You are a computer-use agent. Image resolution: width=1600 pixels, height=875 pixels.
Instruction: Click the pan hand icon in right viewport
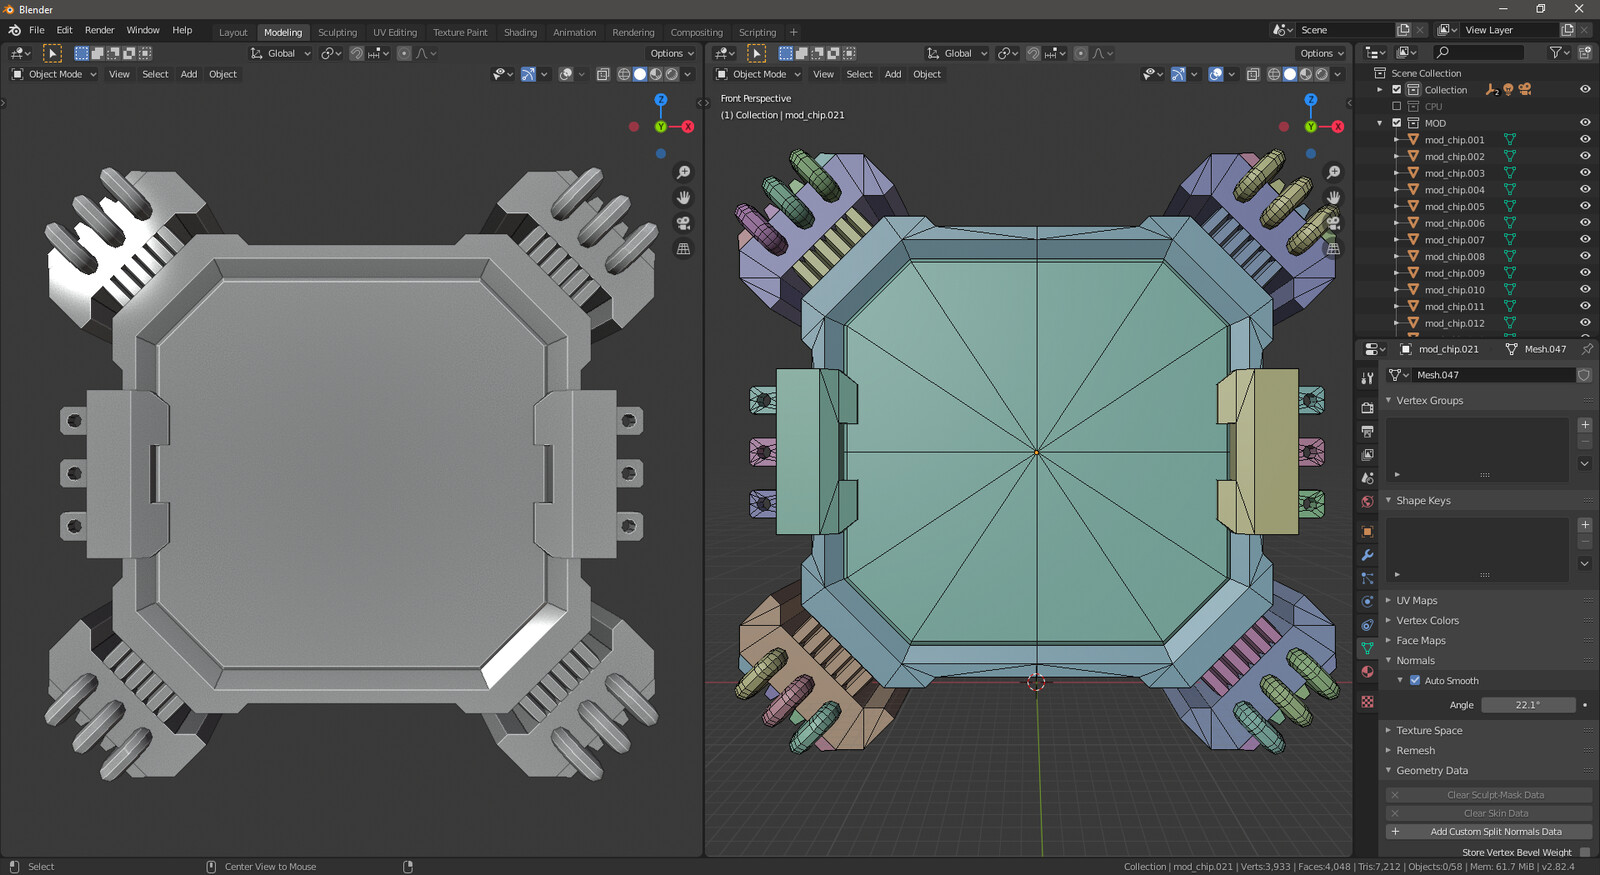click(x=1333, y=197)
